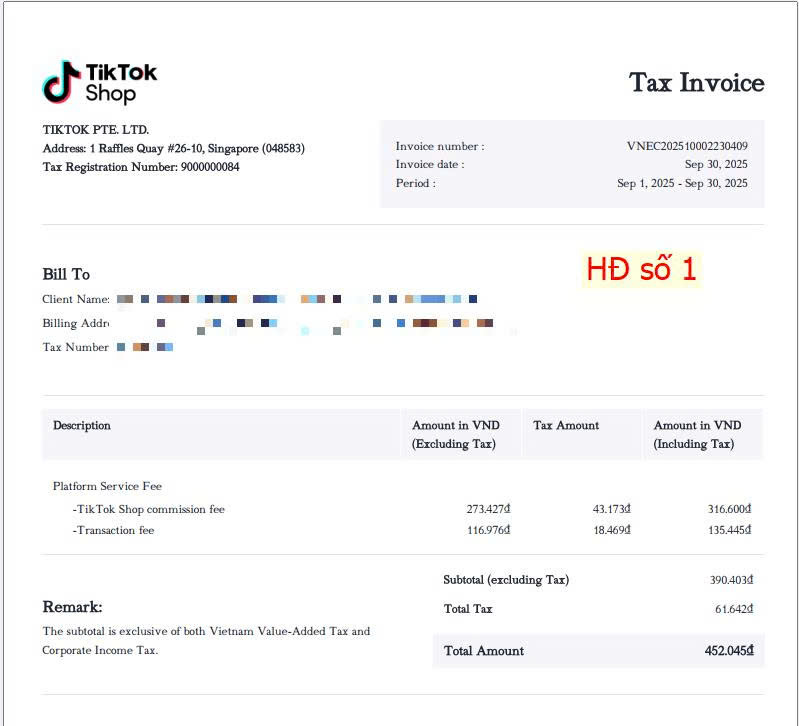Click the invoice date Sep 30, 2025
The height and width of the screenshot is (726, 799).
716,164
